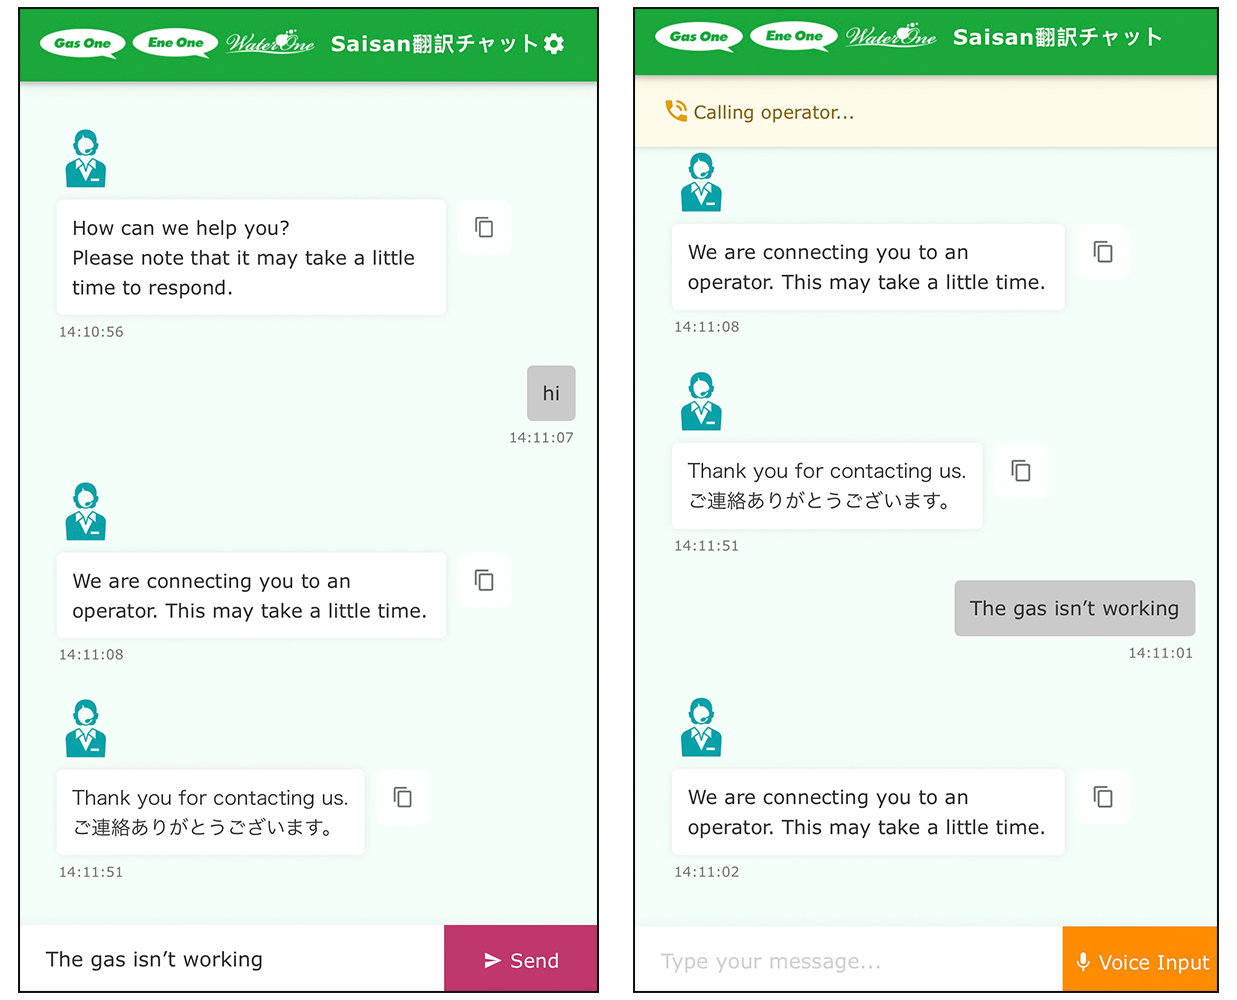Click the Gas One logo in left header

tap(83, 43)
